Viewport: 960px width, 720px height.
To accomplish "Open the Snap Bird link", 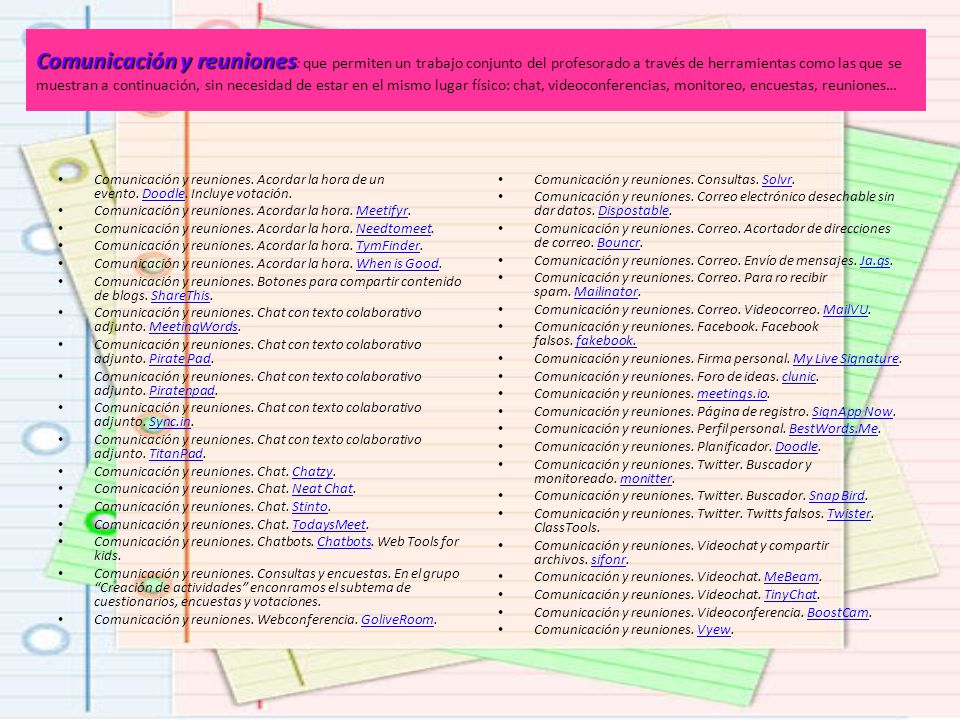I will 837,495.
